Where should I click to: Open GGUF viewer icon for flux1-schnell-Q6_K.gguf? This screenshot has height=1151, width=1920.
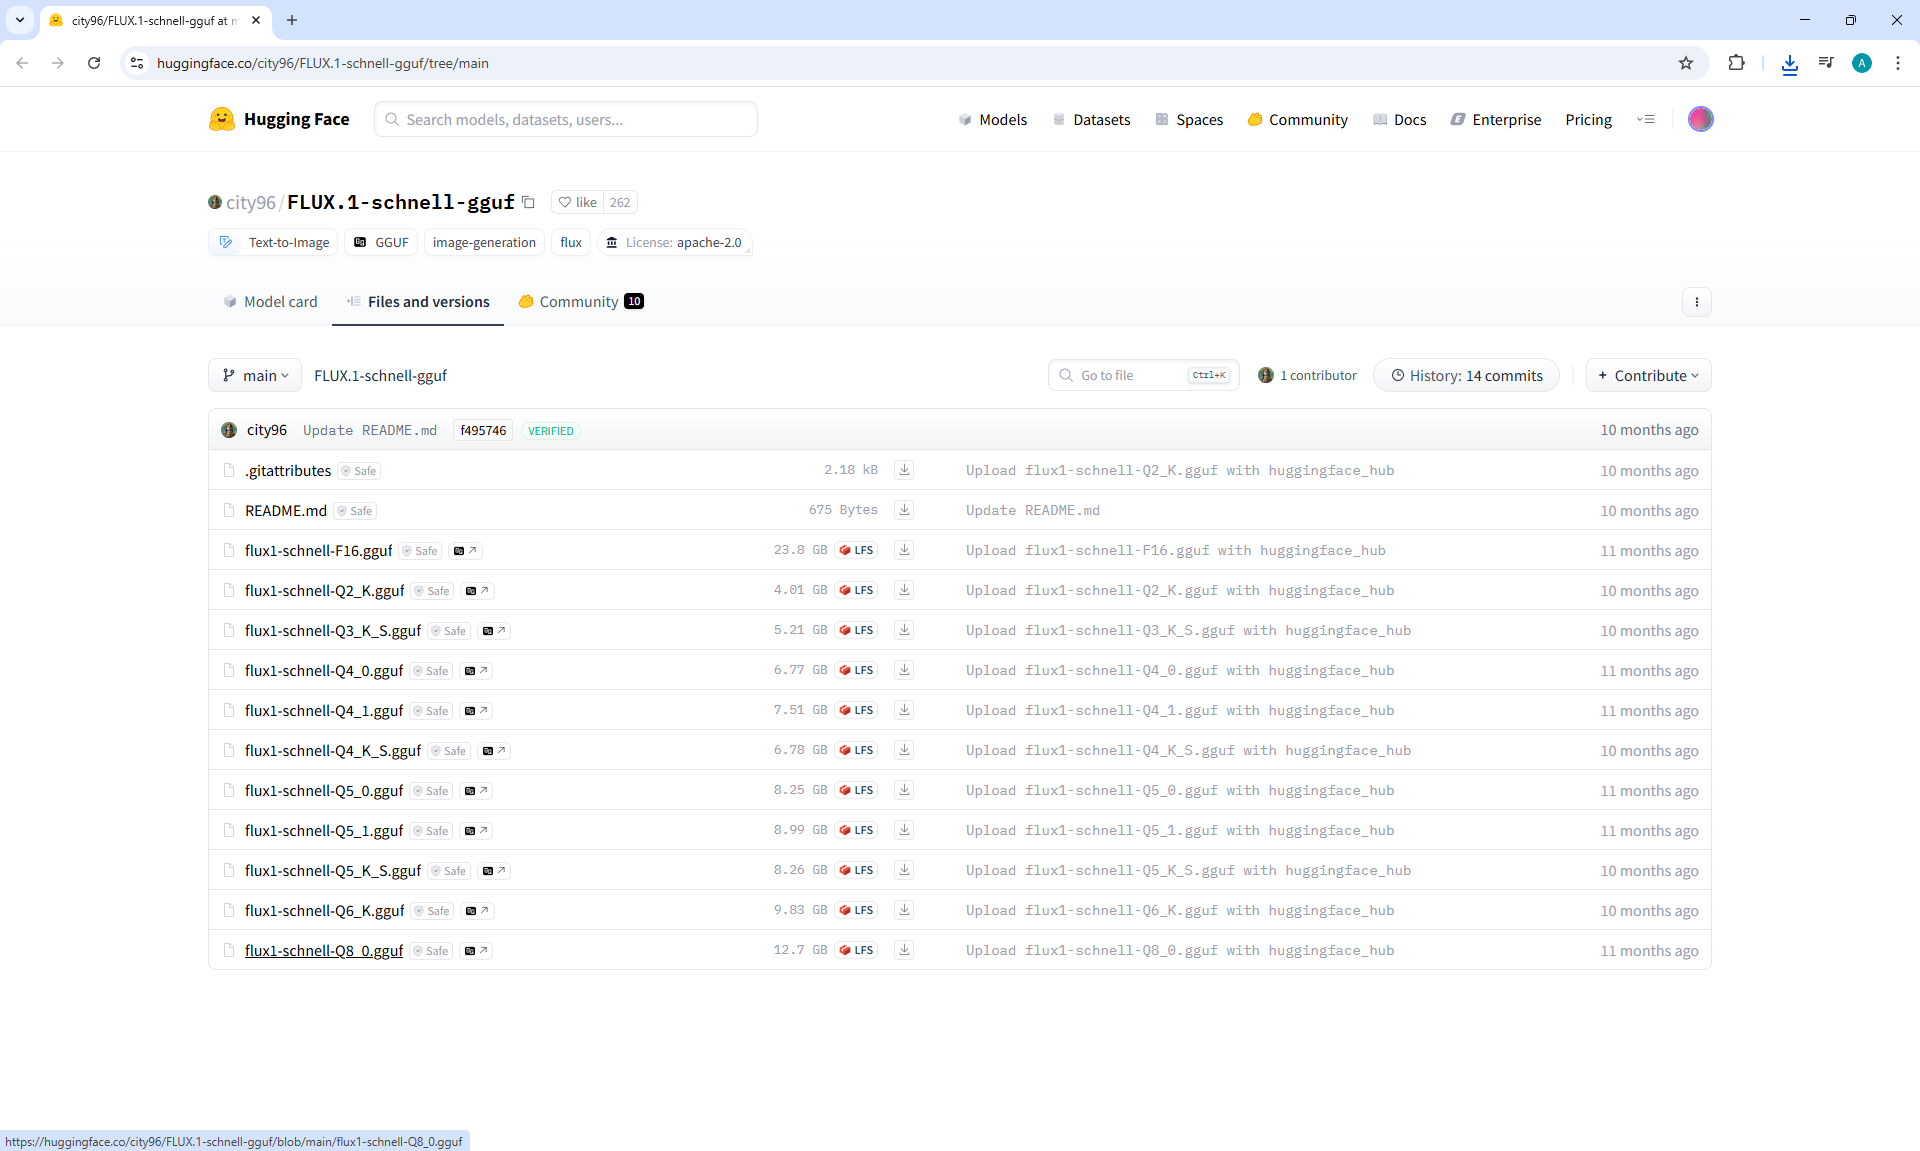[478, 911]
